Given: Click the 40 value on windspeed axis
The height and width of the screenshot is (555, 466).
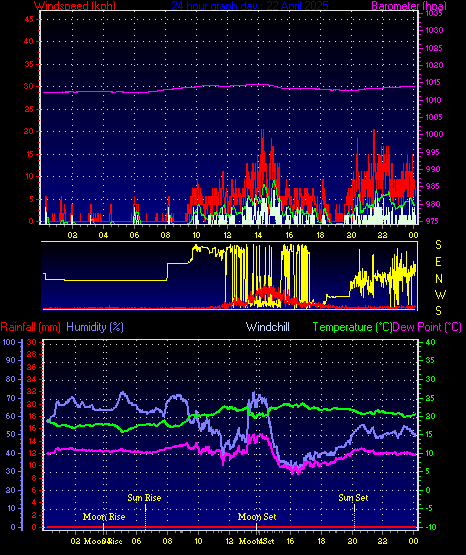Looking at the screenshot, I should pos(28,41).
